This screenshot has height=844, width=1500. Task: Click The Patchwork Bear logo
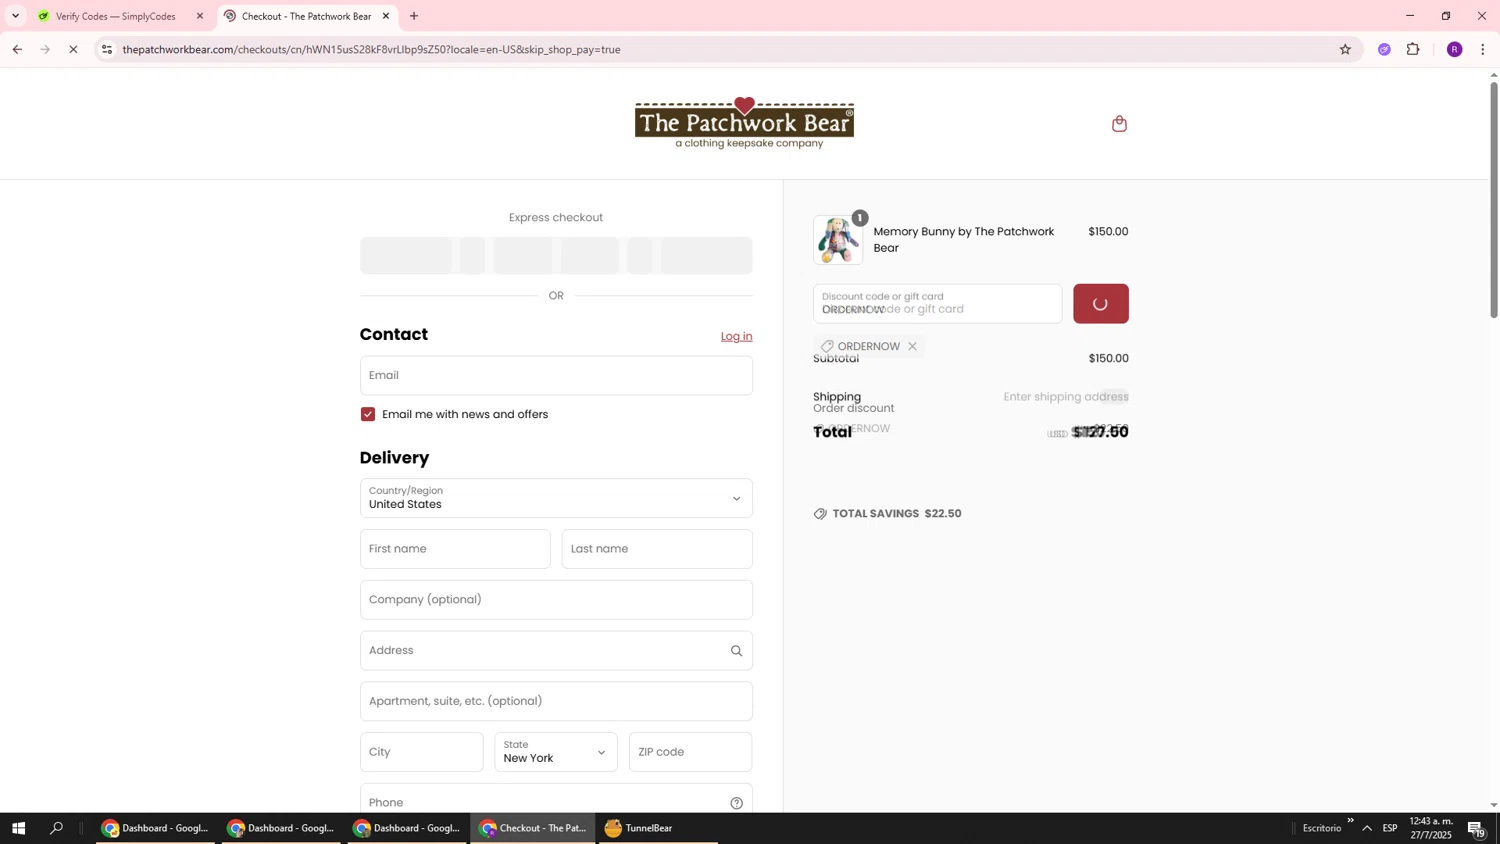[x=744, y=123]
